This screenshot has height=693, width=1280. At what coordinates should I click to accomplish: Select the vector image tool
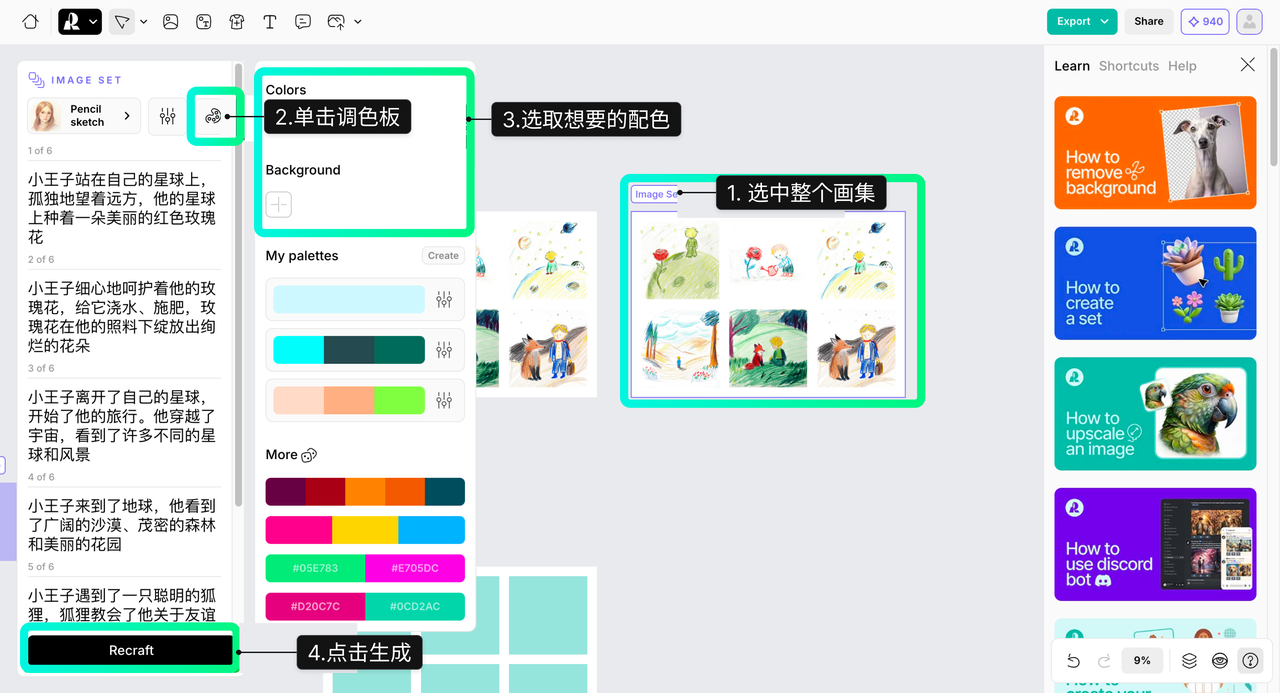point(204,21)
